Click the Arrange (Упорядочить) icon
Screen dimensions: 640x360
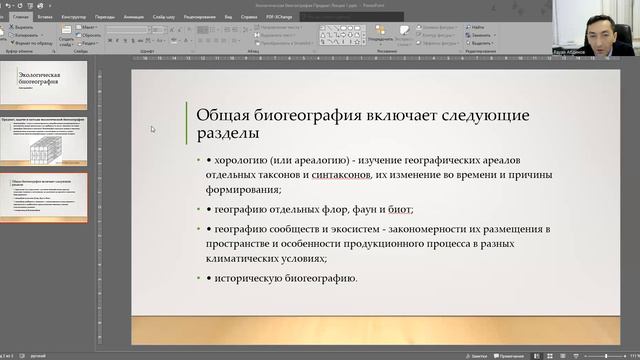tap(380, 34)
